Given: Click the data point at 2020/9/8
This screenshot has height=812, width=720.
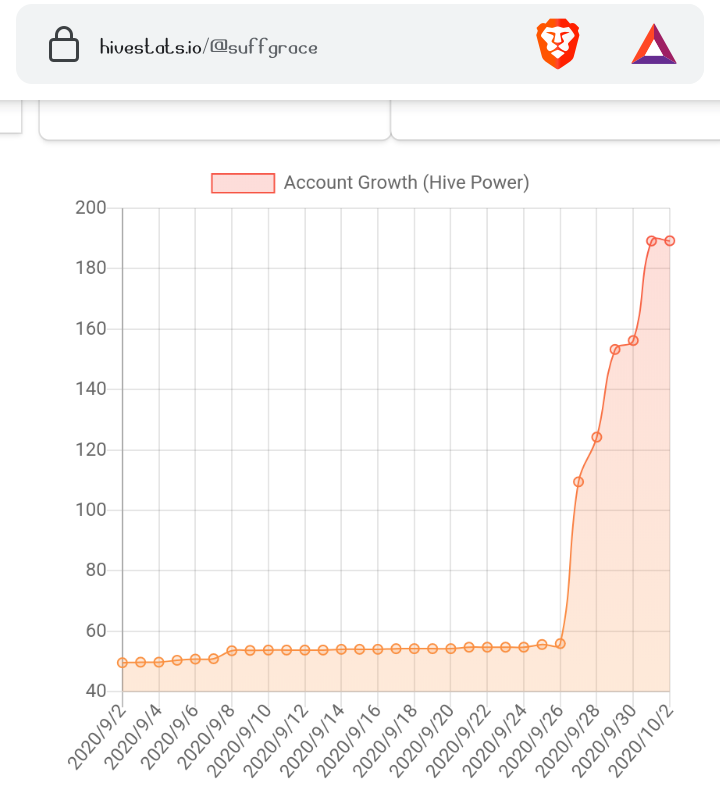Looking at the screenshot, I should coord(232,650).
